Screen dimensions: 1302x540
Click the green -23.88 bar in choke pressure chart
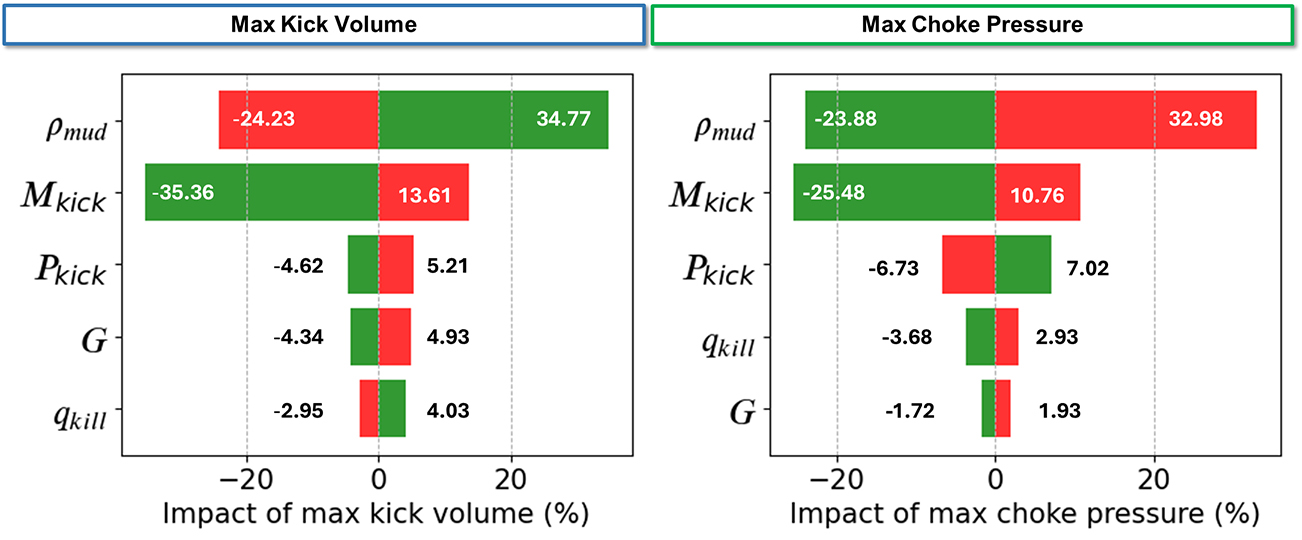[899, 119]
